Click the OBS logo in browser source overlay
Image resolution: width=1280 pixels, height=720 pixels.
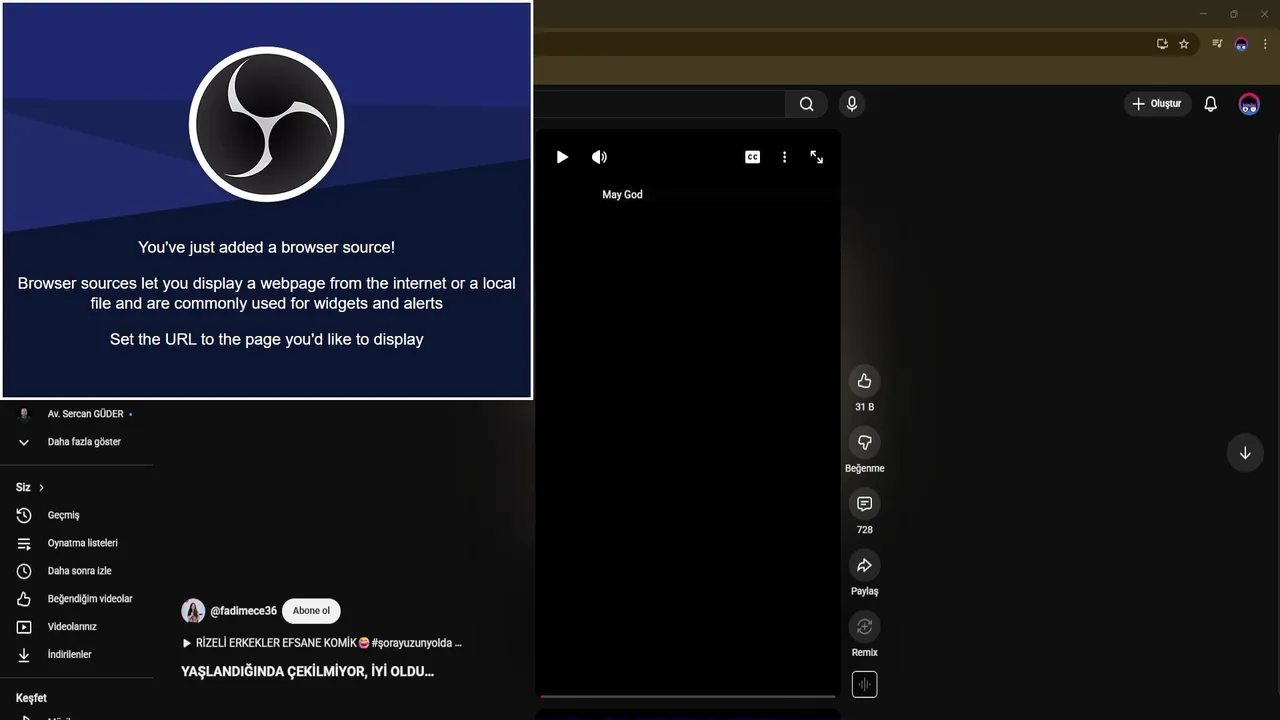click(266, 124)
